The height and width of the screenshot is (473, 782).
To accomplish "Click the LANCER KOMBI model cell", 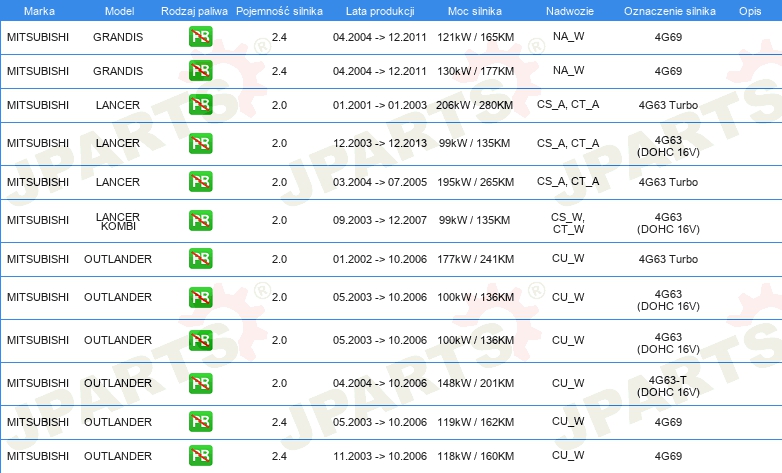I will (x=118, y=221).
